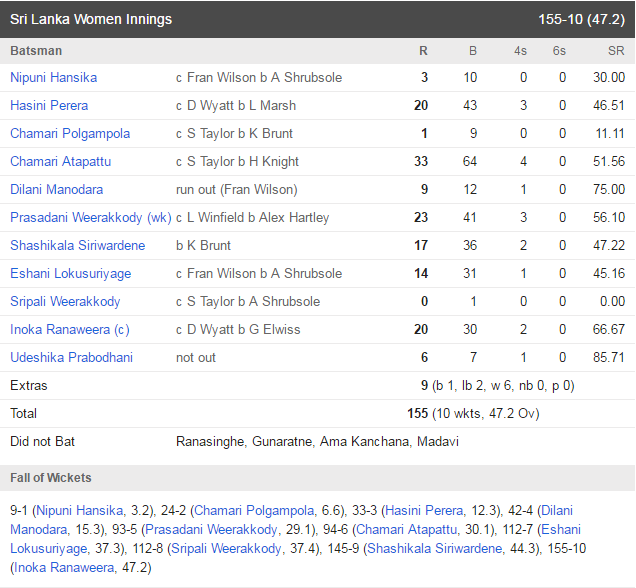Click Eshani Lokusuriyage in the scorecard
The image size is (636, 588).
tap(70, 273)
